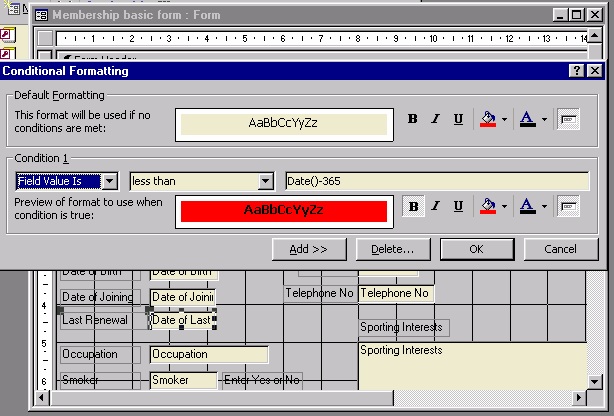The height and width of the screenshot is (416, 614).
Task: Click Condition 1 fill color bucket icon
Action: [x=488, y=207]
